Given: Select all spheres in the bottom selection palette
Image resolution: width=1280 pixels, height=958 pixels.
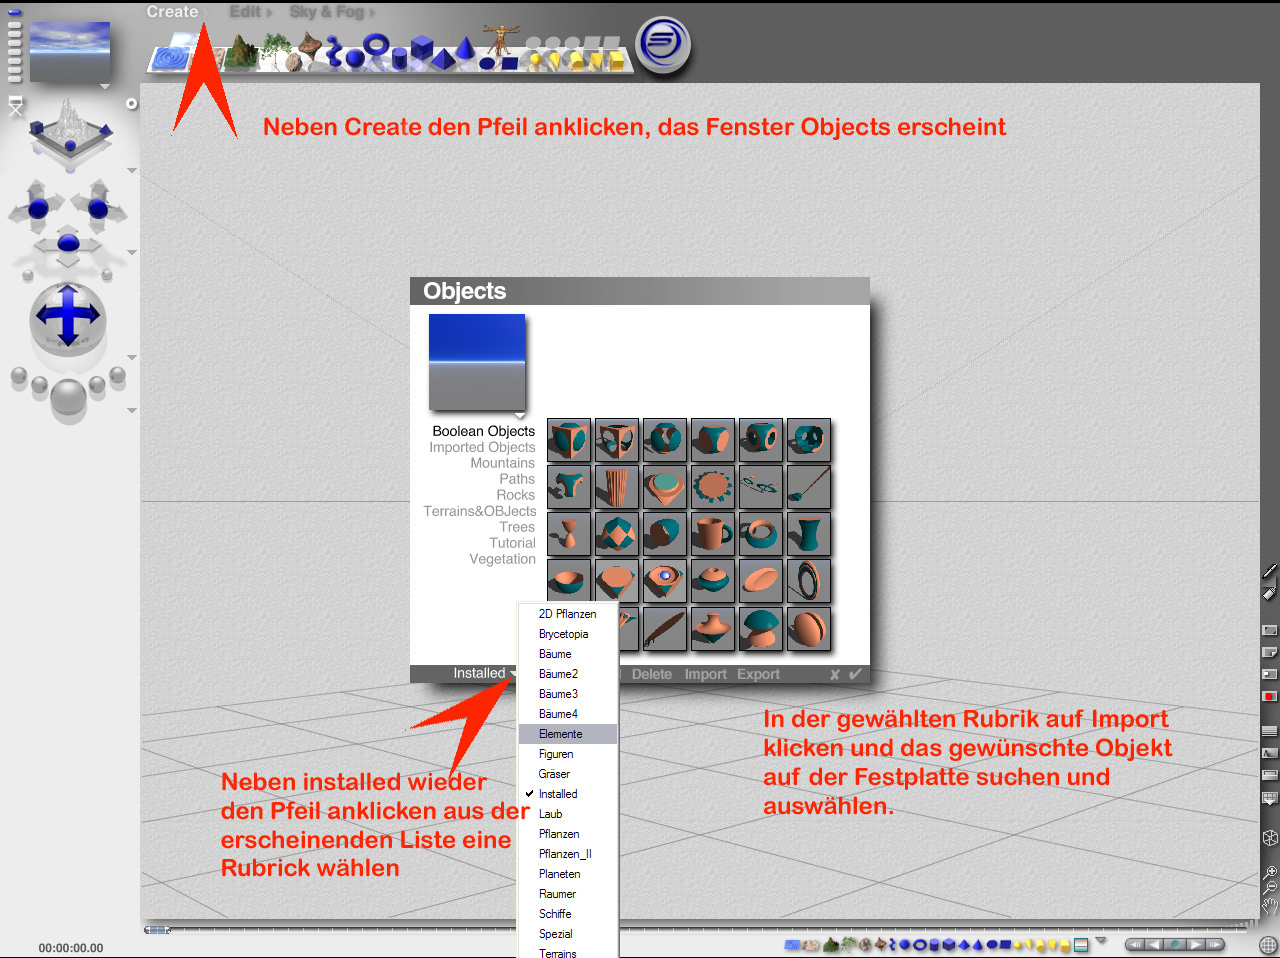Looking at the screenshot, I should point(904,945).
